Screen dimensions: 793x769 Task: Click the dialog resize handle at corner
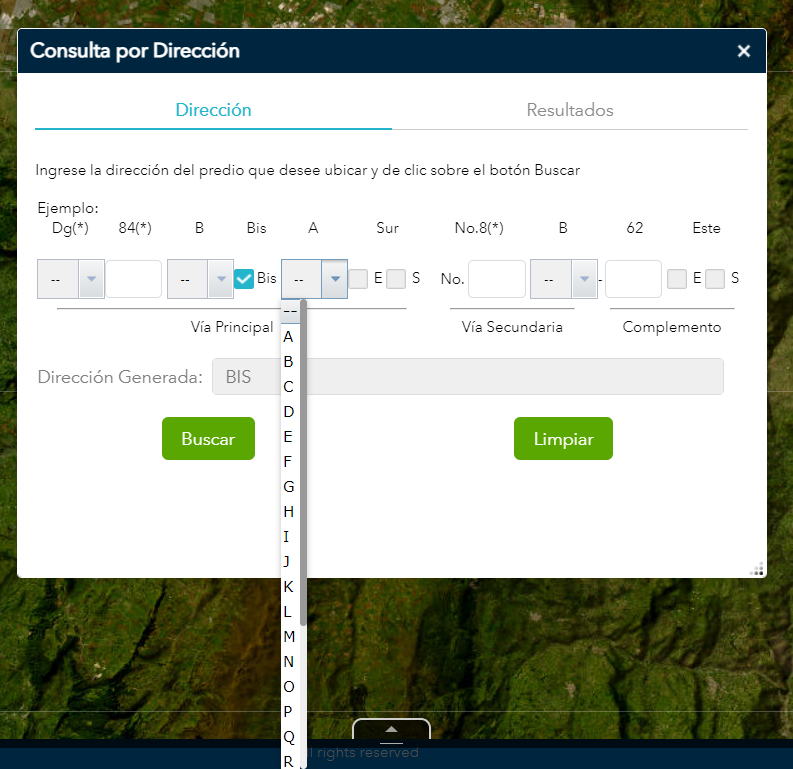756,568
